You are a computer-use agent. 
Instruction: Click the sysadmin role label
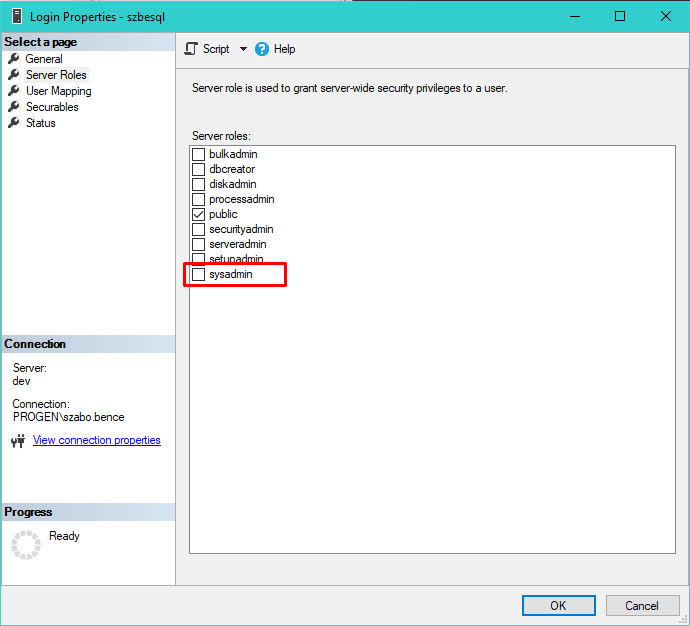tap(231, 274)
